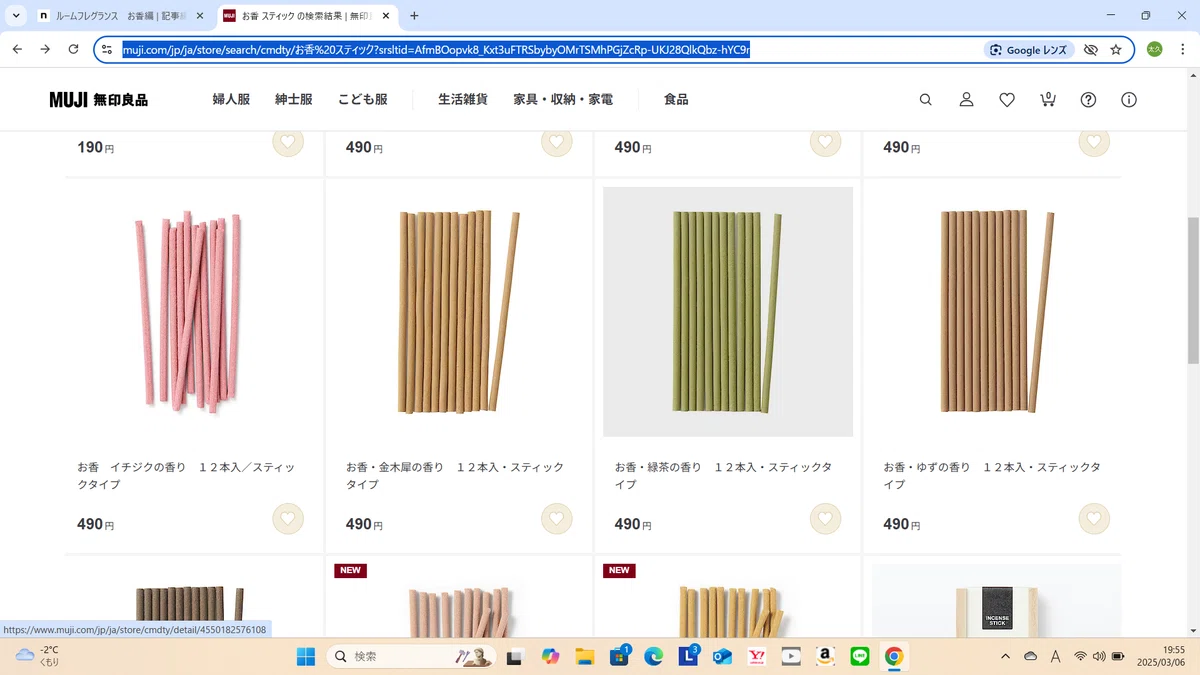The image size is (1200, 675).
Task: Open Outlook in taskbar
Action: pyautogui.click(x=722, y=656)
